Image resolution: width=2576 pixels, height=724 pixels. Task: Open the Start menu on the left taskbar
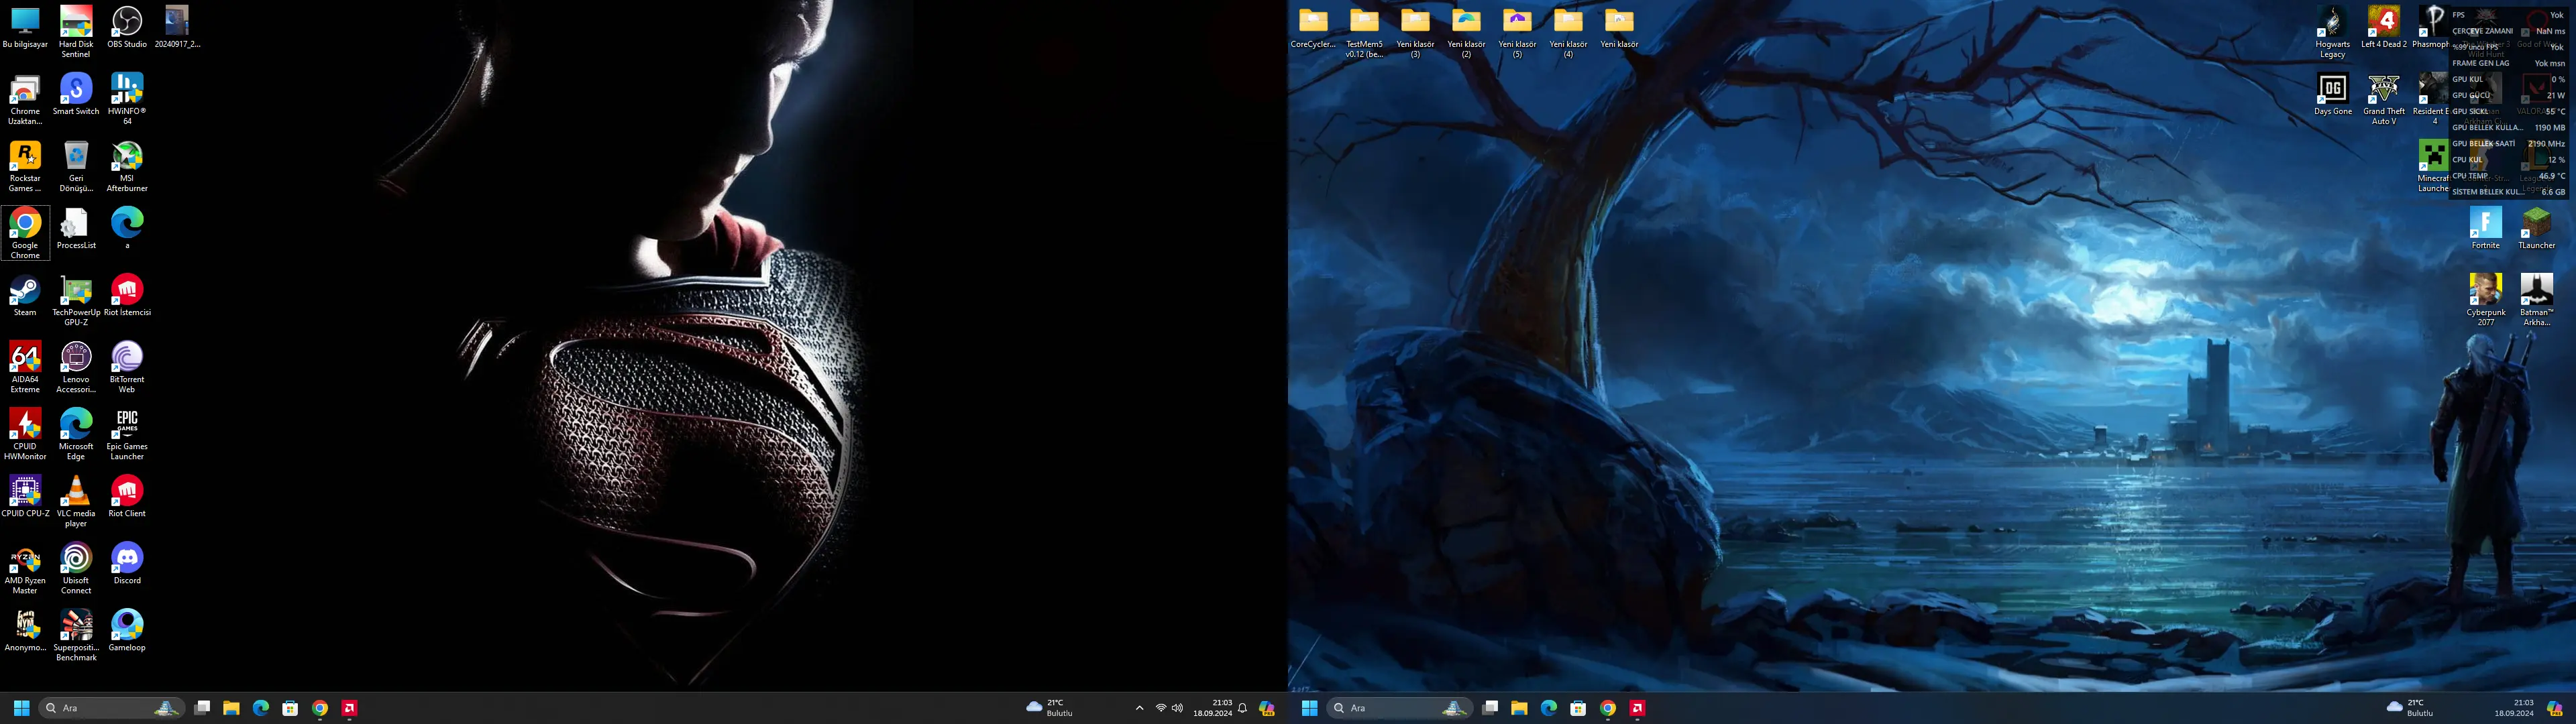pos(21,708)
